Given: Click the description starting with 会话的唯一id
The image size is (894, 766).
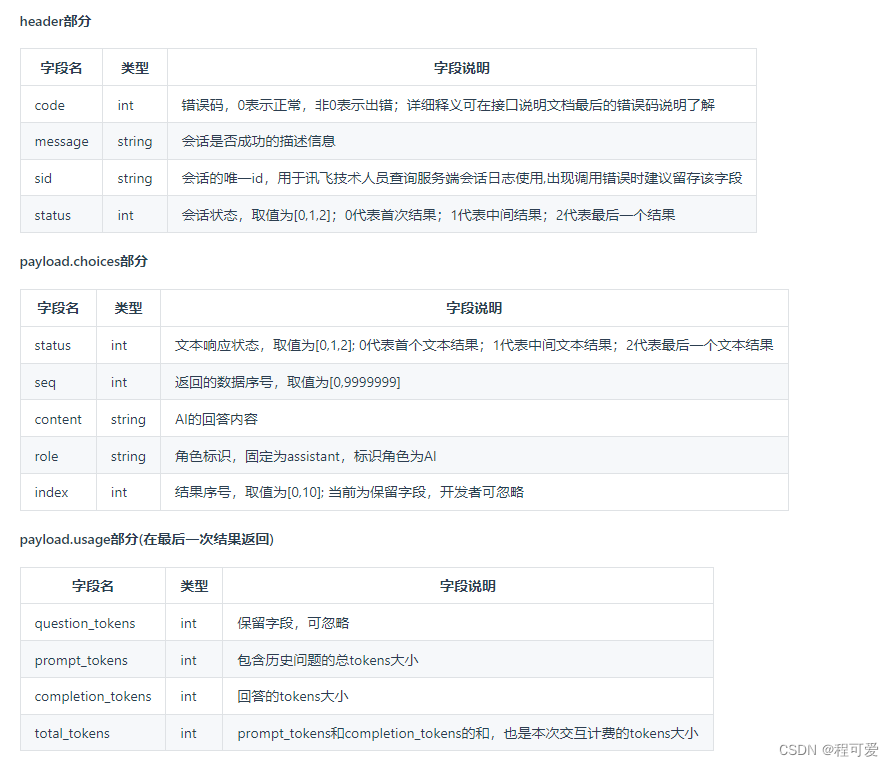Looking at the screenshot, I should tap(462, 179).
